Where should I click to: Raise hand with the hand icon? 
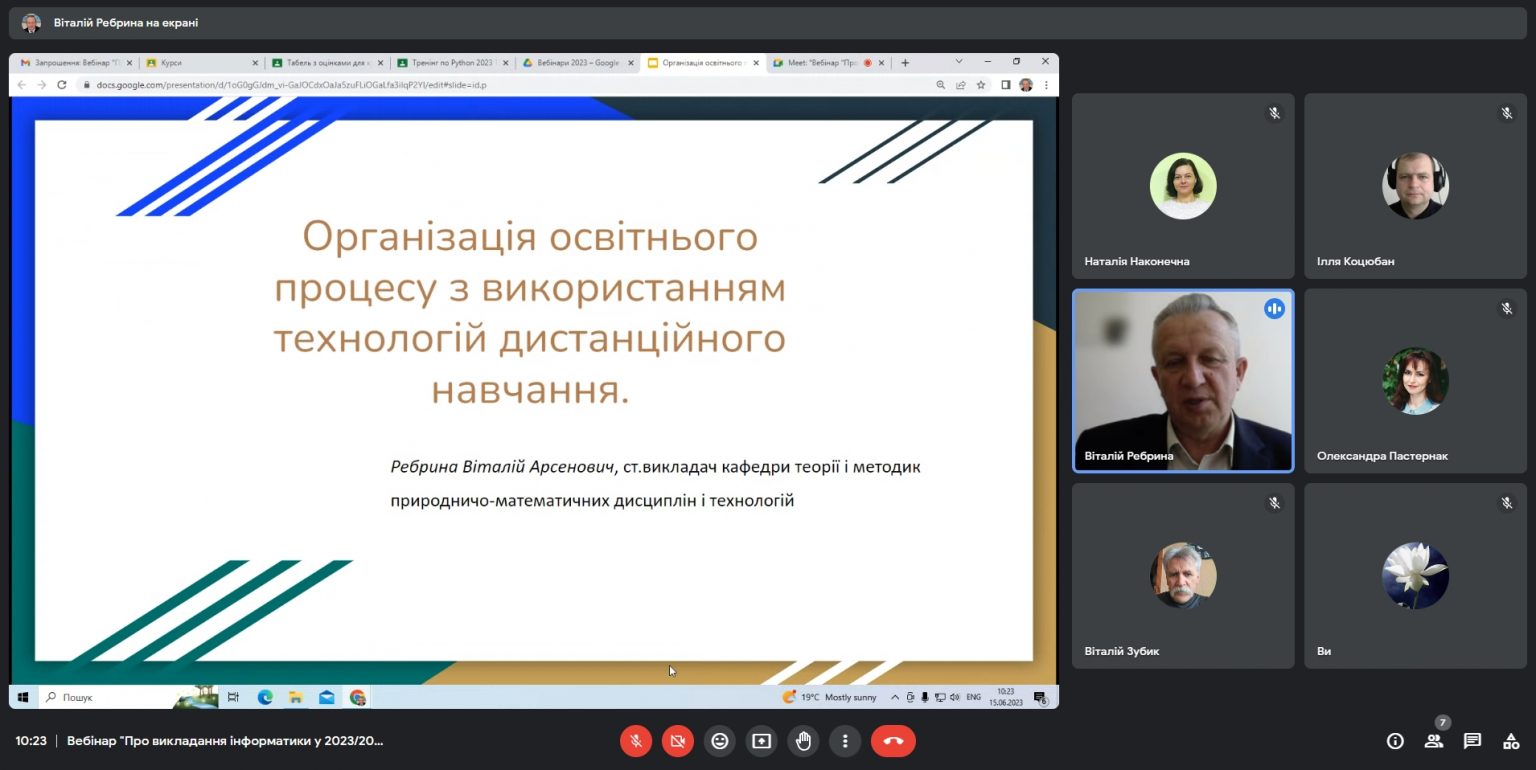pos(803,741)
